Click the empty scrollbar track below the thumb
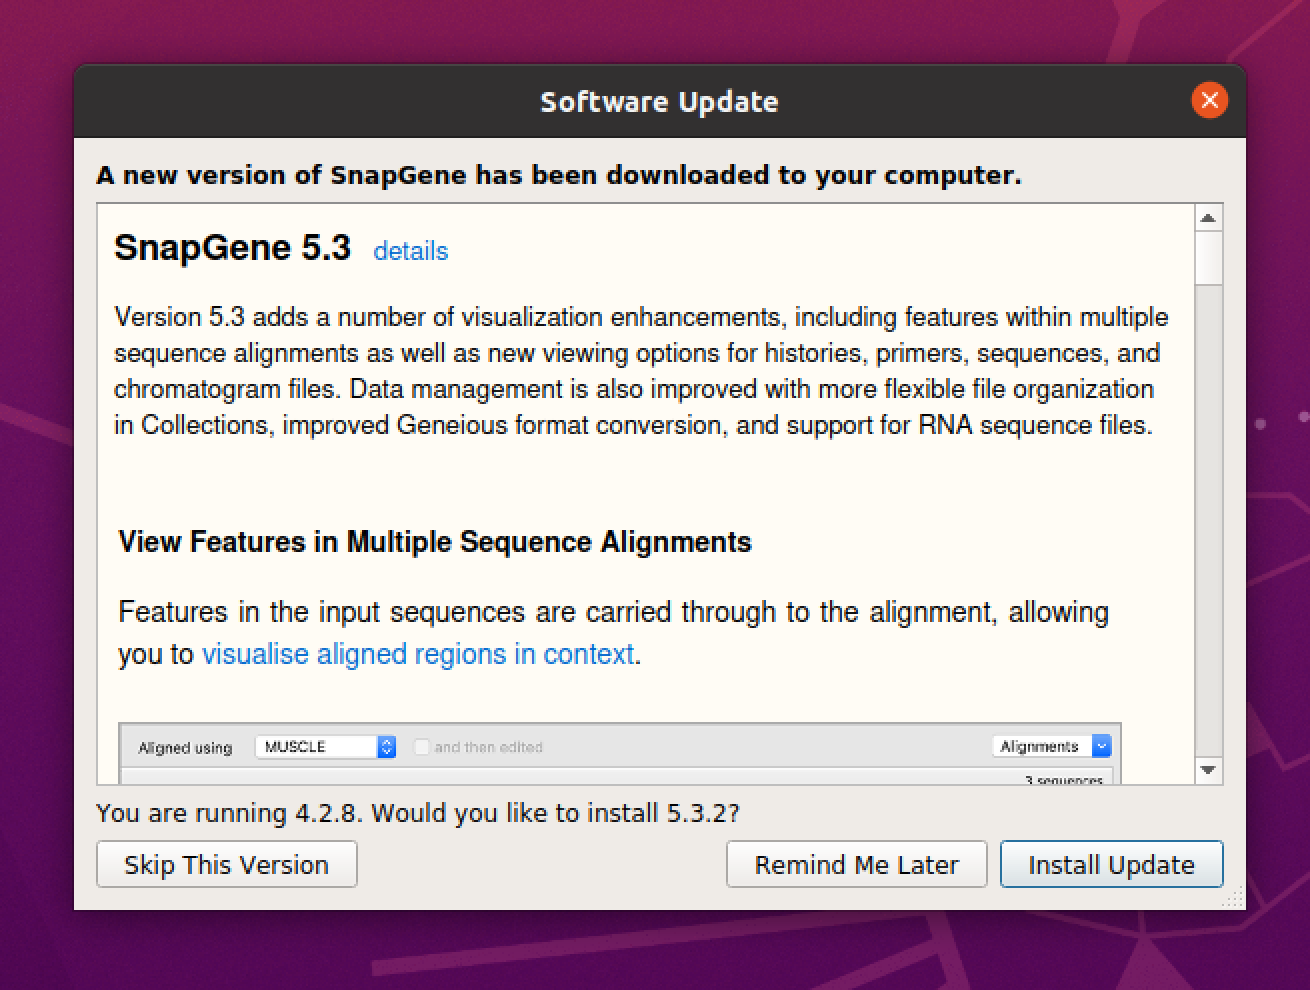 click(1208, 520)
